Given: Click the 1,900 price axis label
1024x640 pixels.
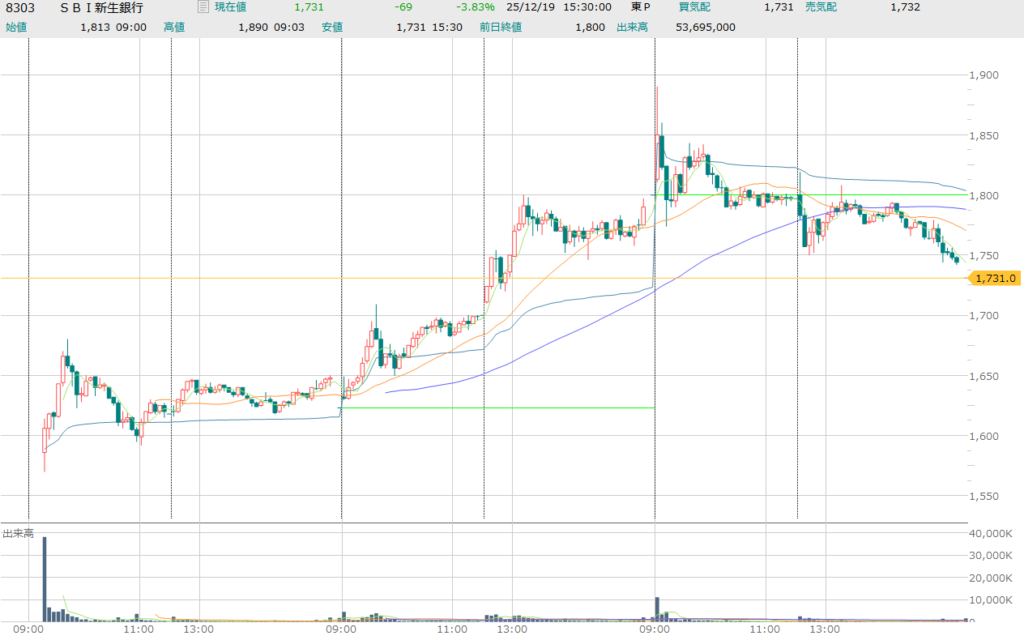Looking at the screenshot, I should click(x=984, y=75).
